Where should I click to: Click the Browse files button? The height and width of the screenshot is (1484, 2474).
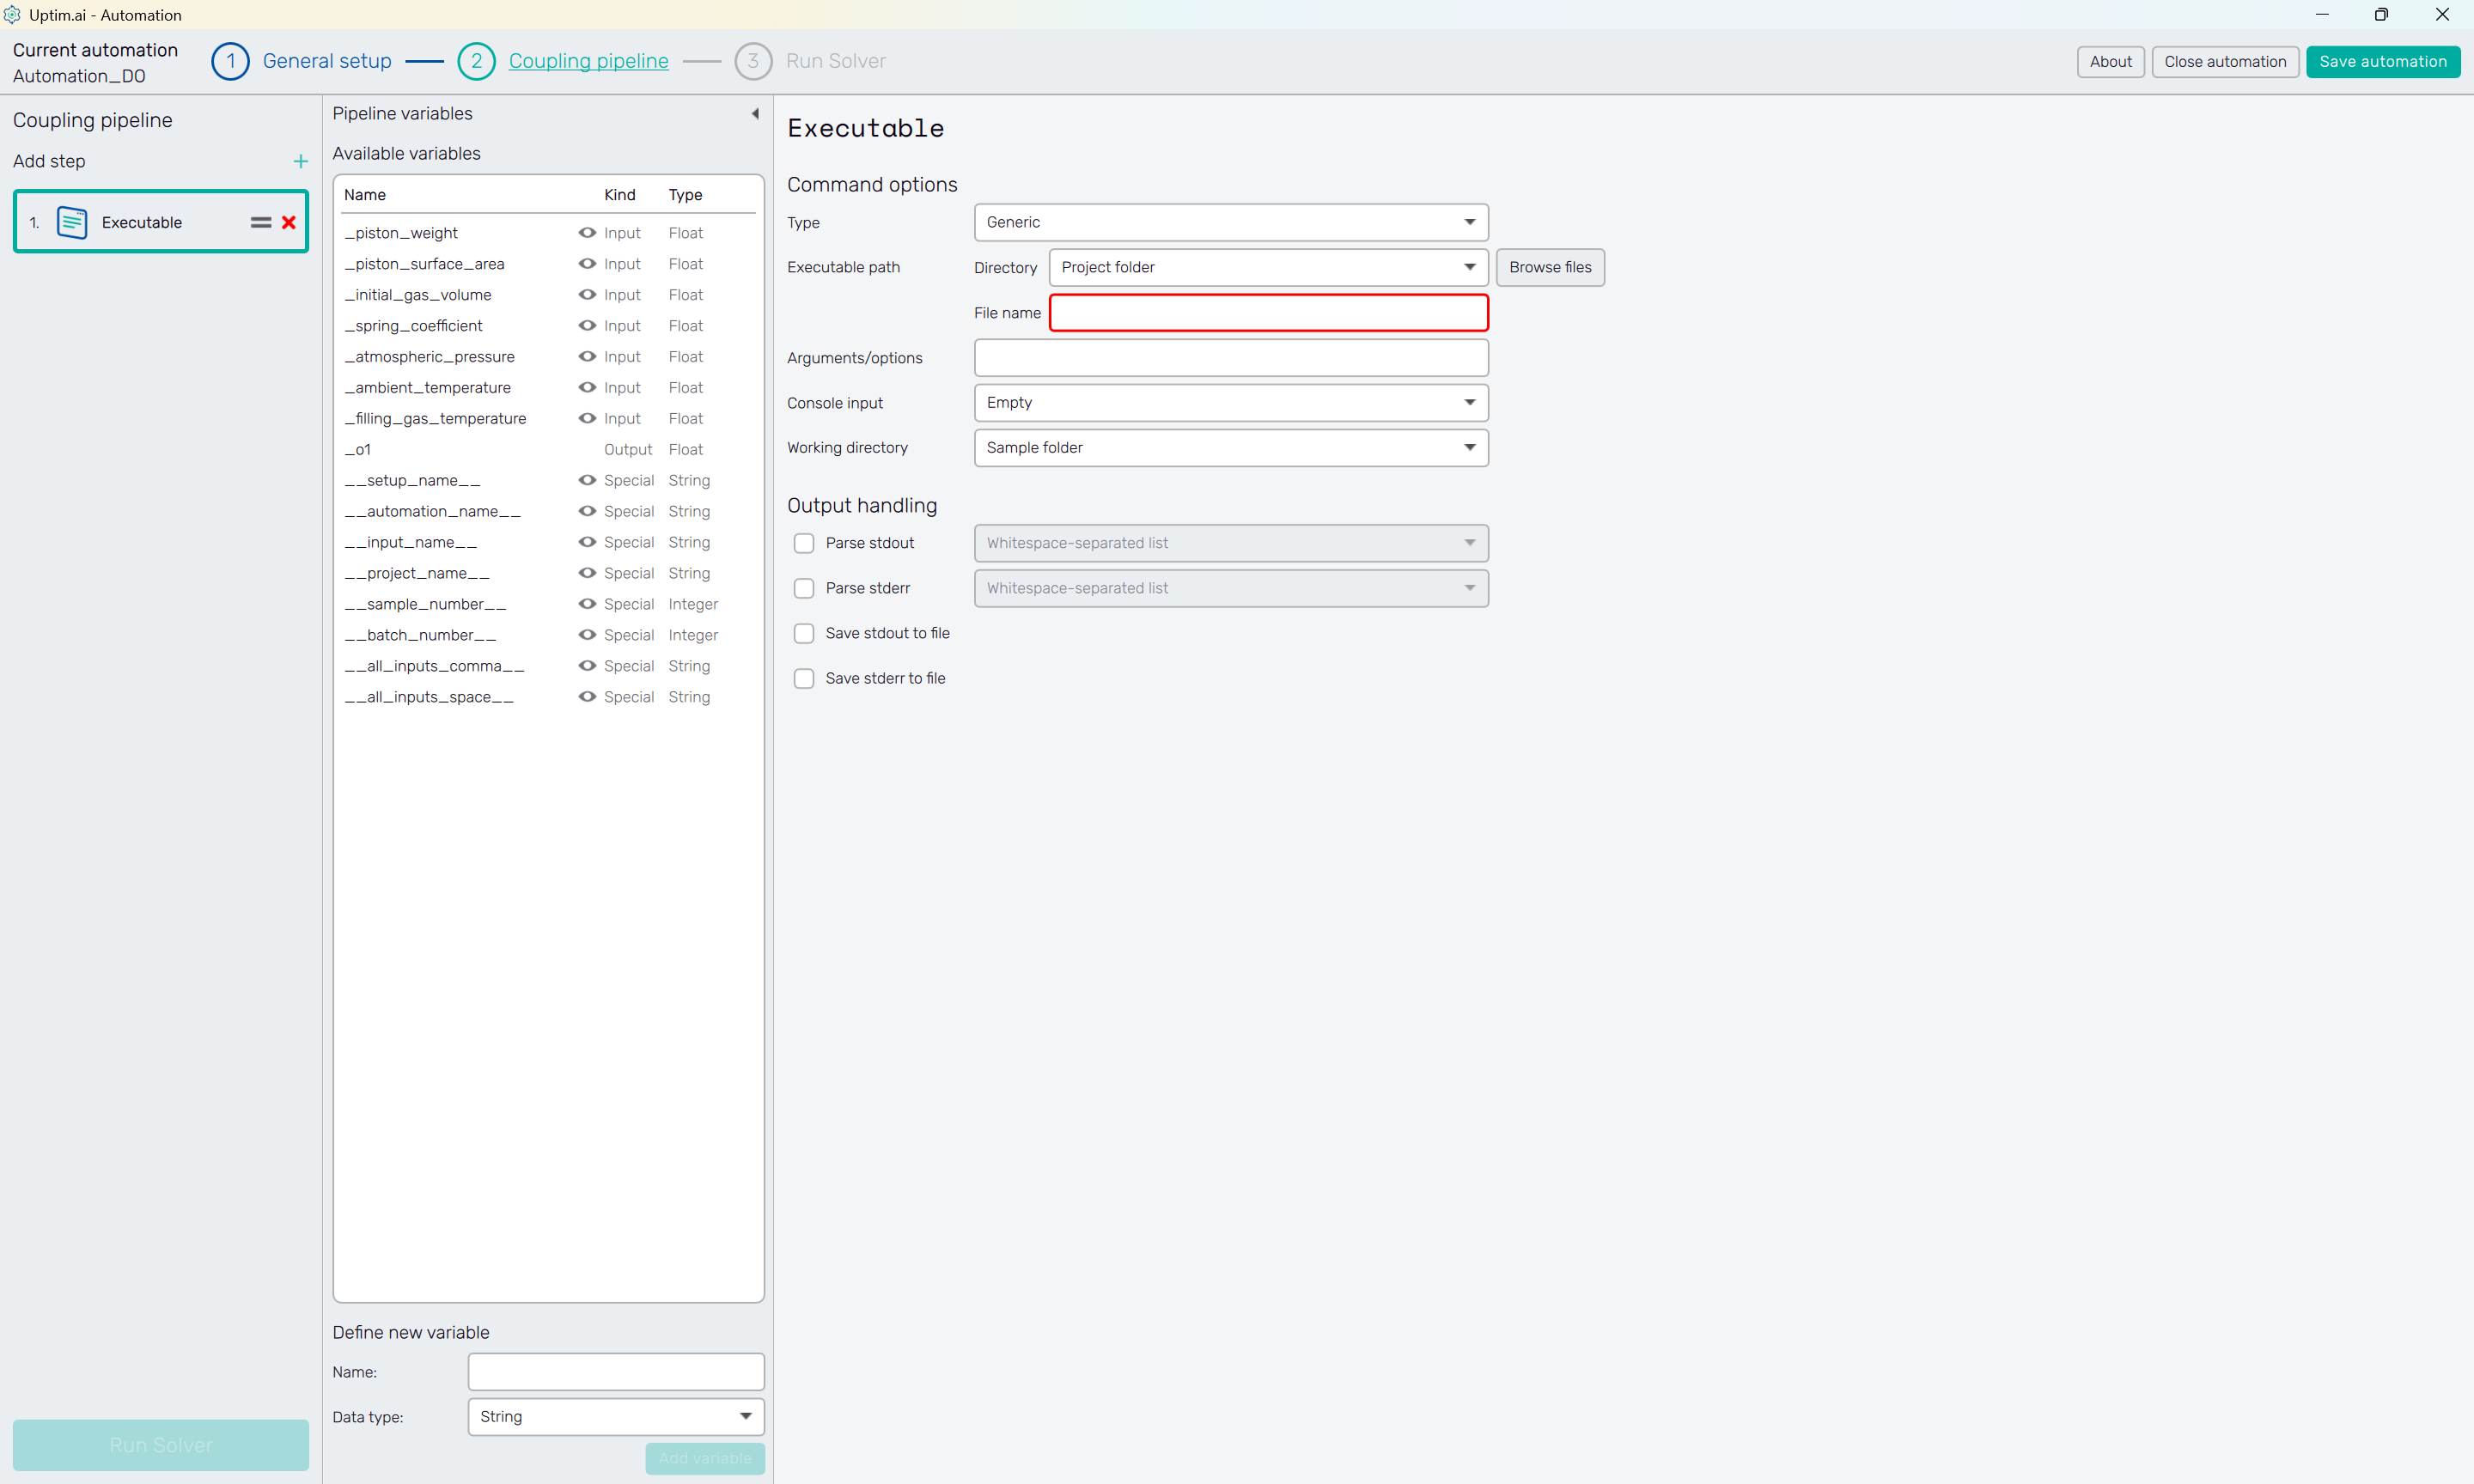point(1549,267)
